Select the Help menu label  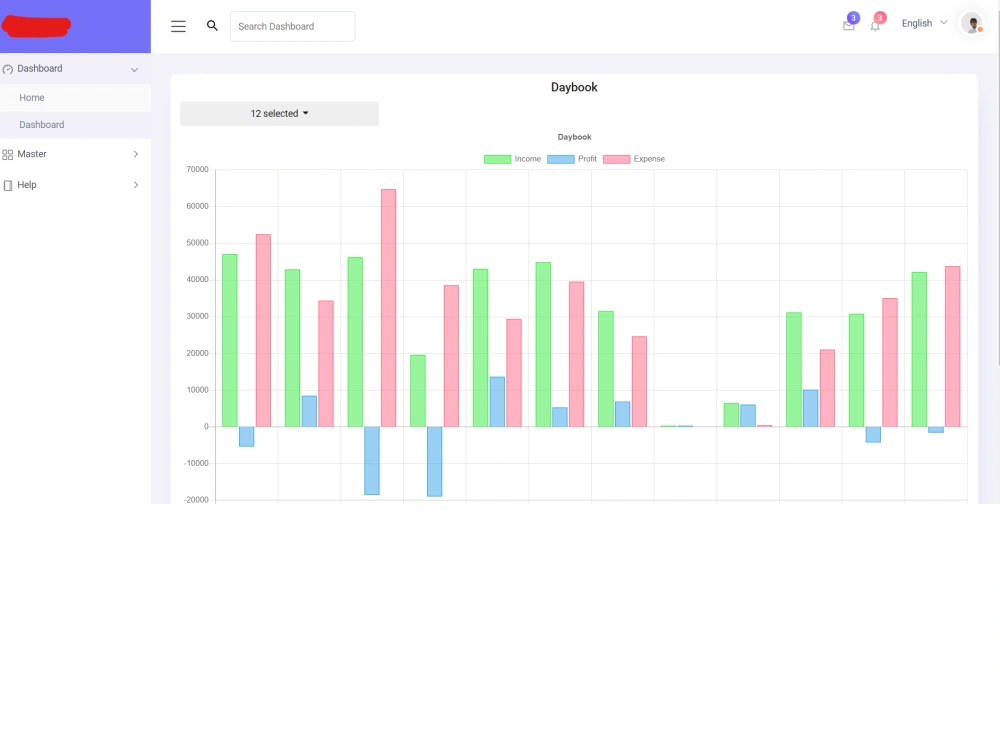[27, 184]
